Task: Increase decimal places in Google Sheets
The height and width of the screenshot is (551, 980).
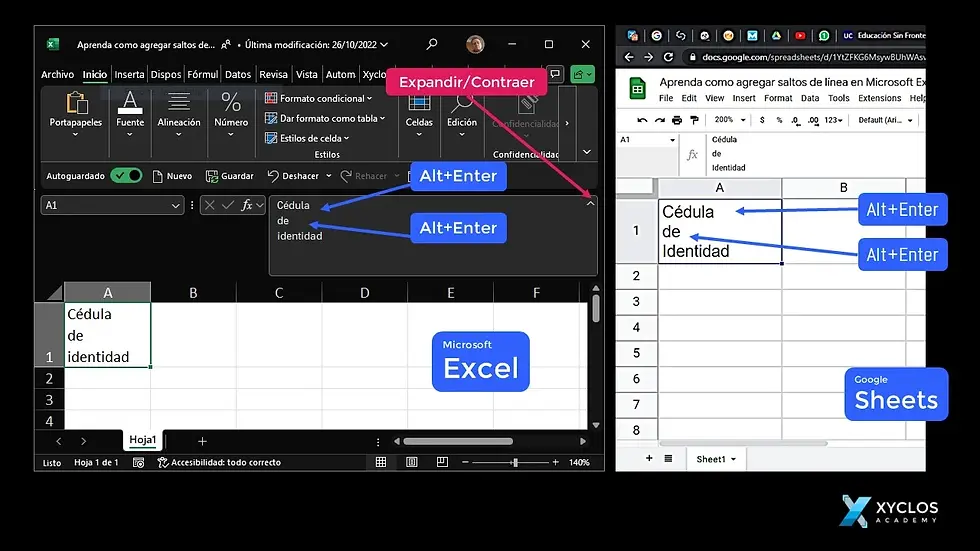Action: click(x=812, y=120)
